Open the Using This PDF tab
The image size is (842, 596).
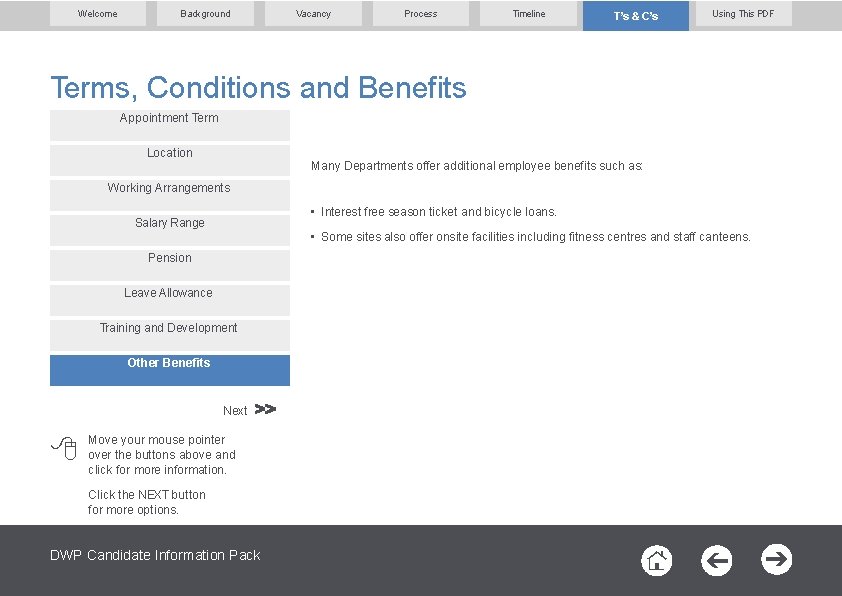[742, 14]
